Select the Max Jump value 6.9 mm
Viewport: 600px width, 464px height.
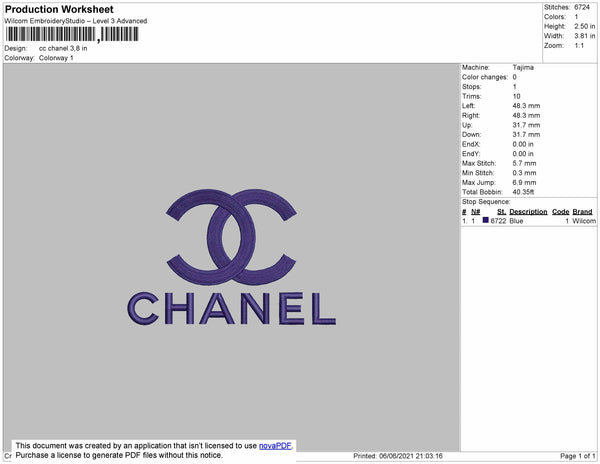click(524, 182)
